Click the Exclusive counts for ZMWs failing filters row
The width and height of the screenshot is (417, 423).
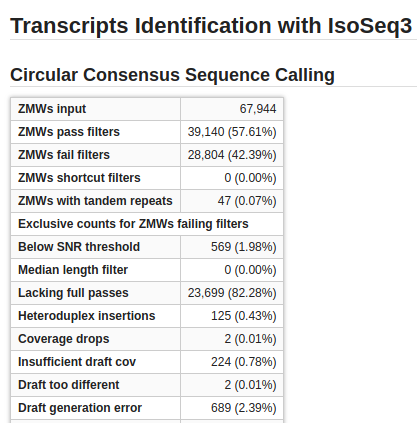point(147,224)
